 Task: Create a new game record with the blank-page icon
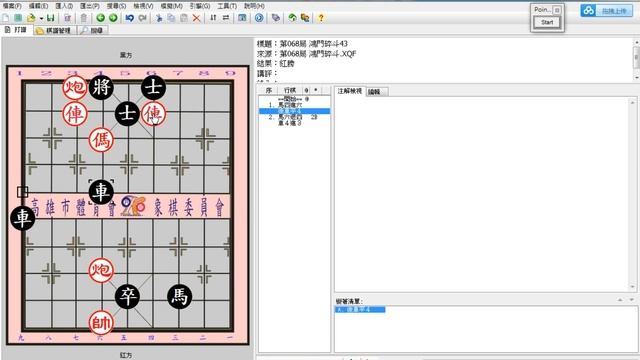6,18
